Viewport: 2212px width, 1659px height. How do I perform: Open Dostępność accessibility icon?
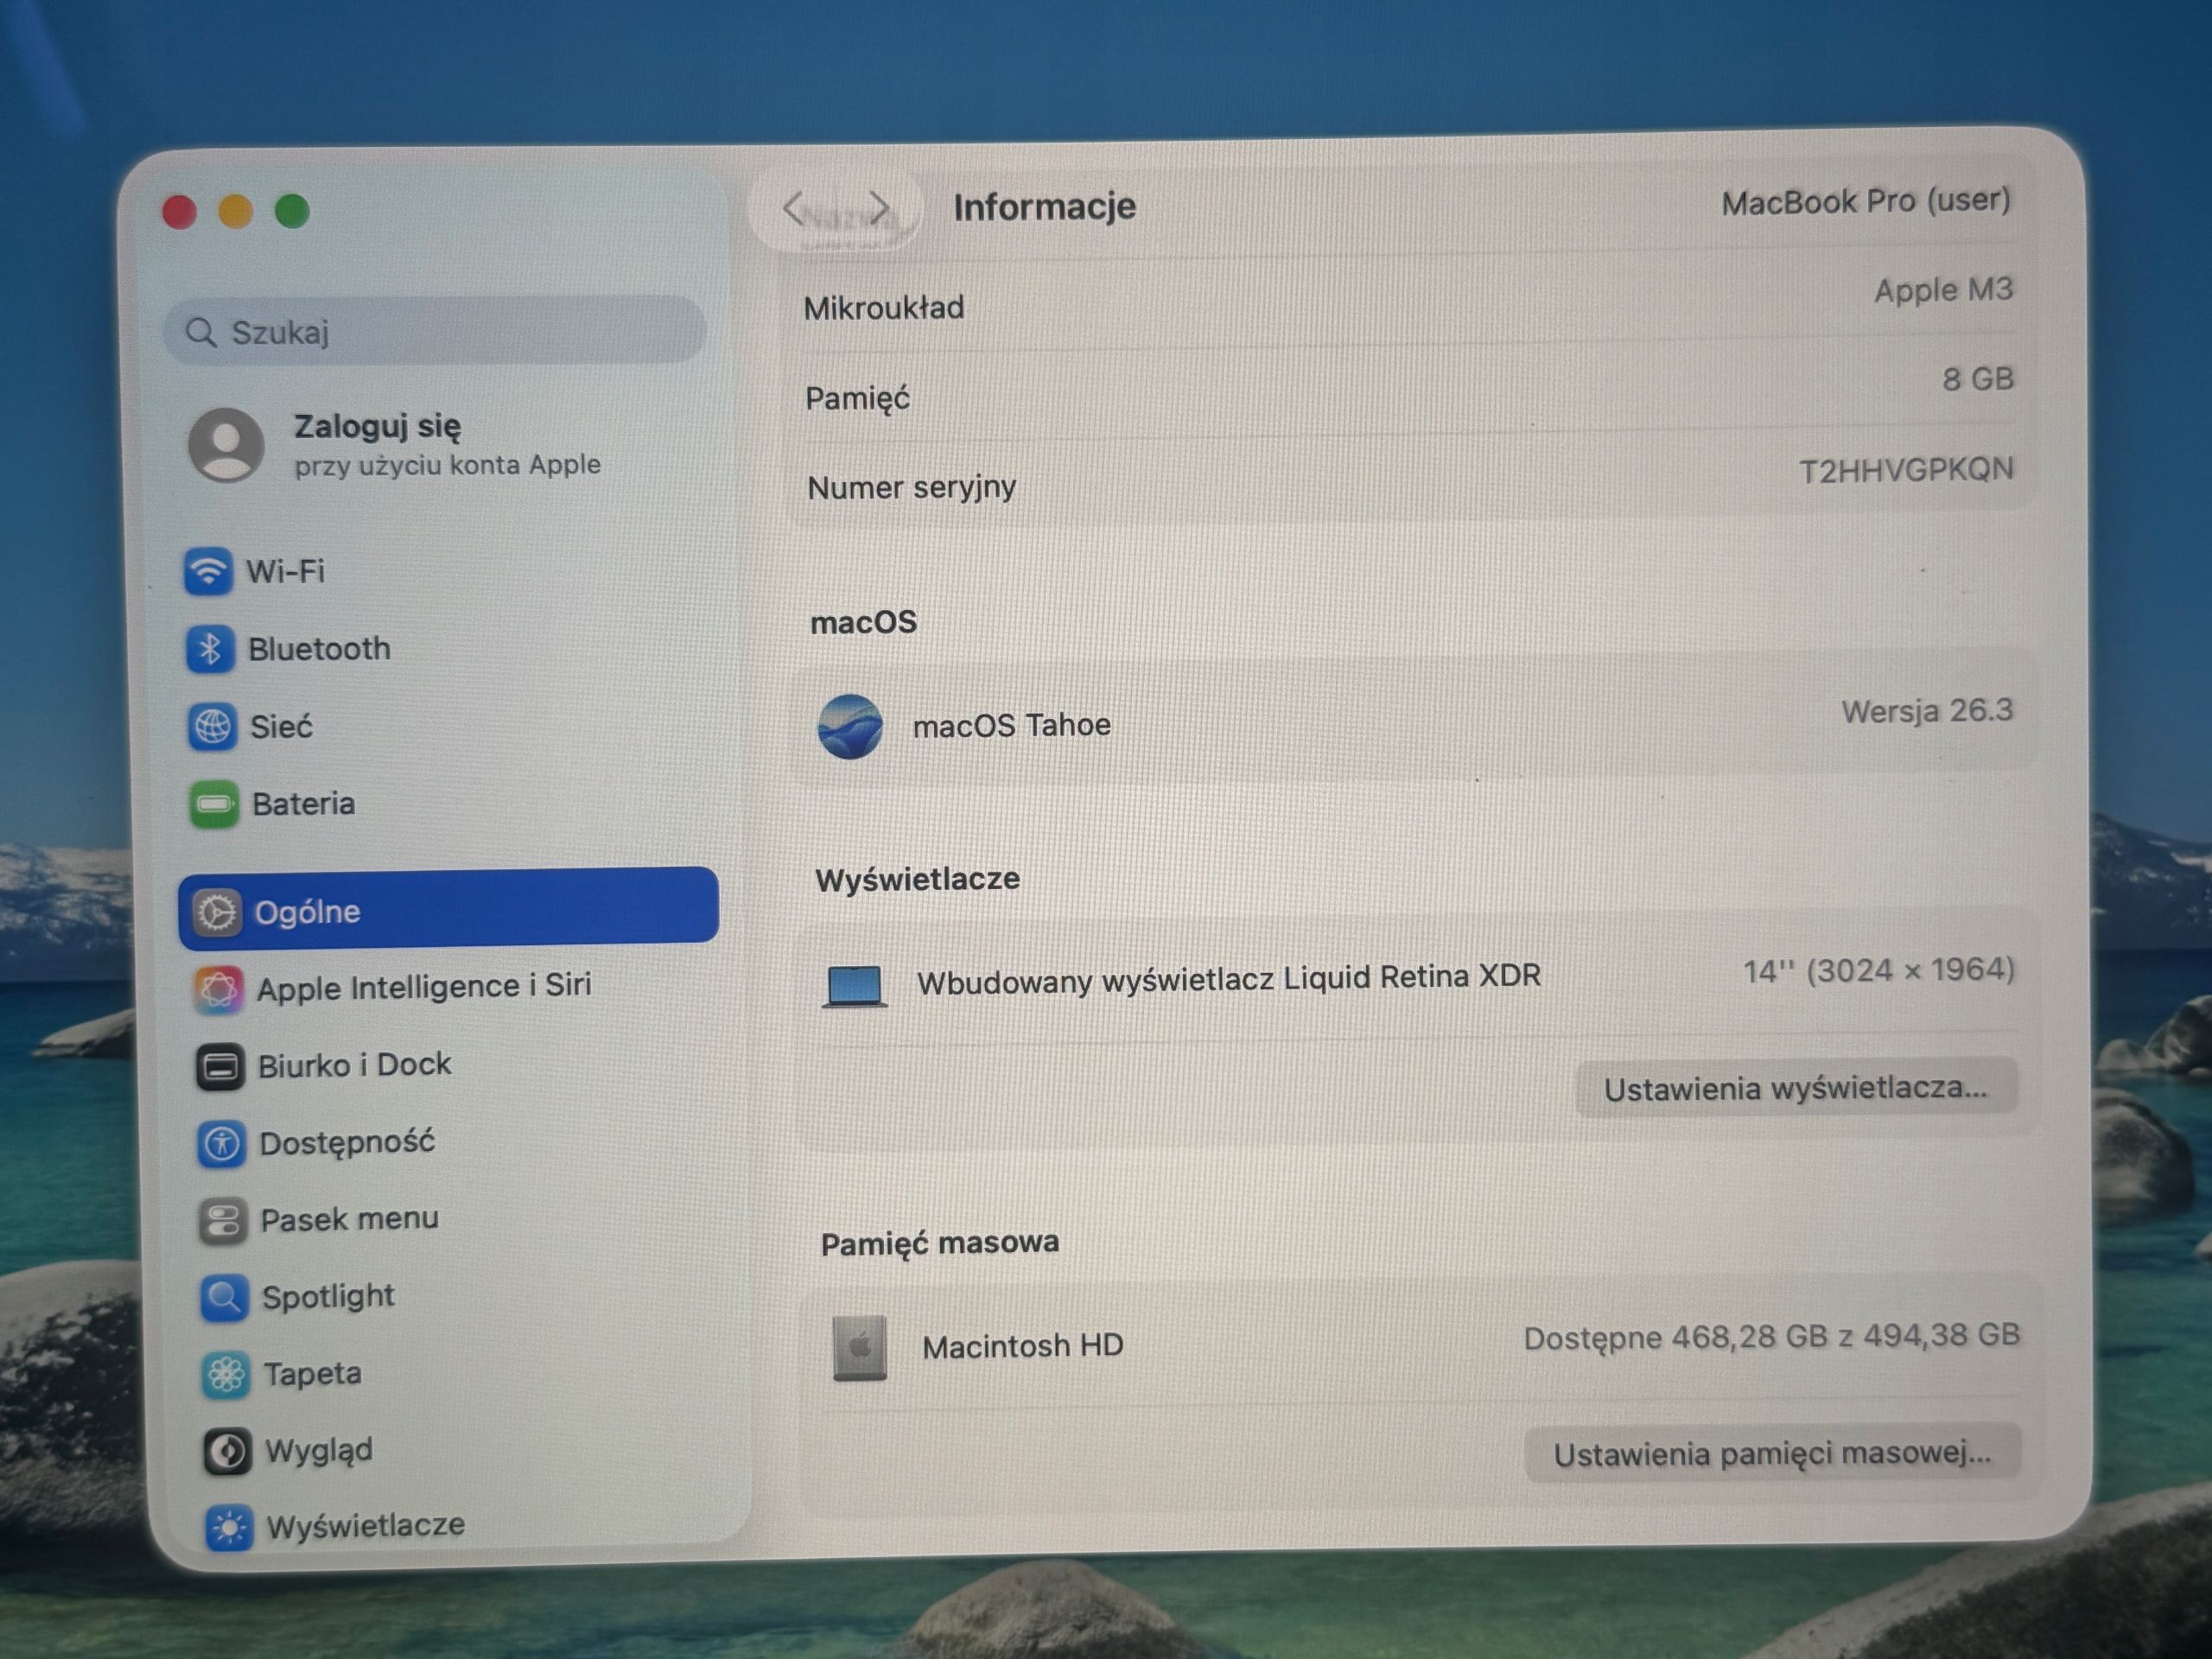(x=222, y=1144)
